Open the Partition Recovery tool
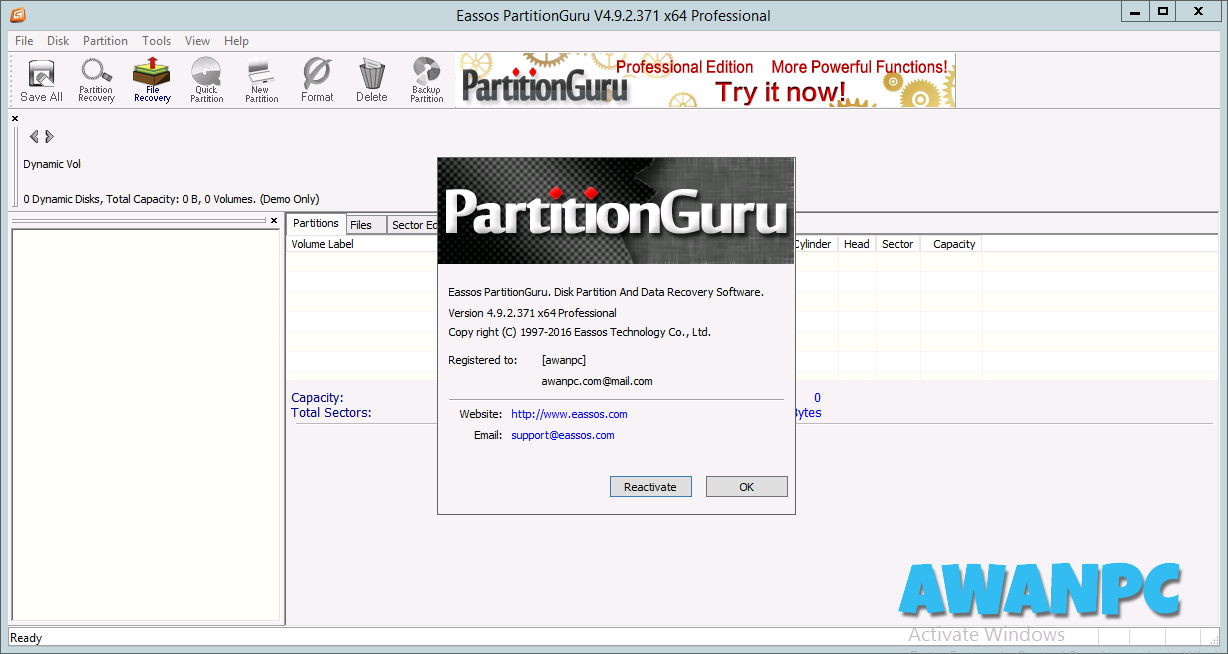This screenshot has height=654, width=1228. pos(96,80)
